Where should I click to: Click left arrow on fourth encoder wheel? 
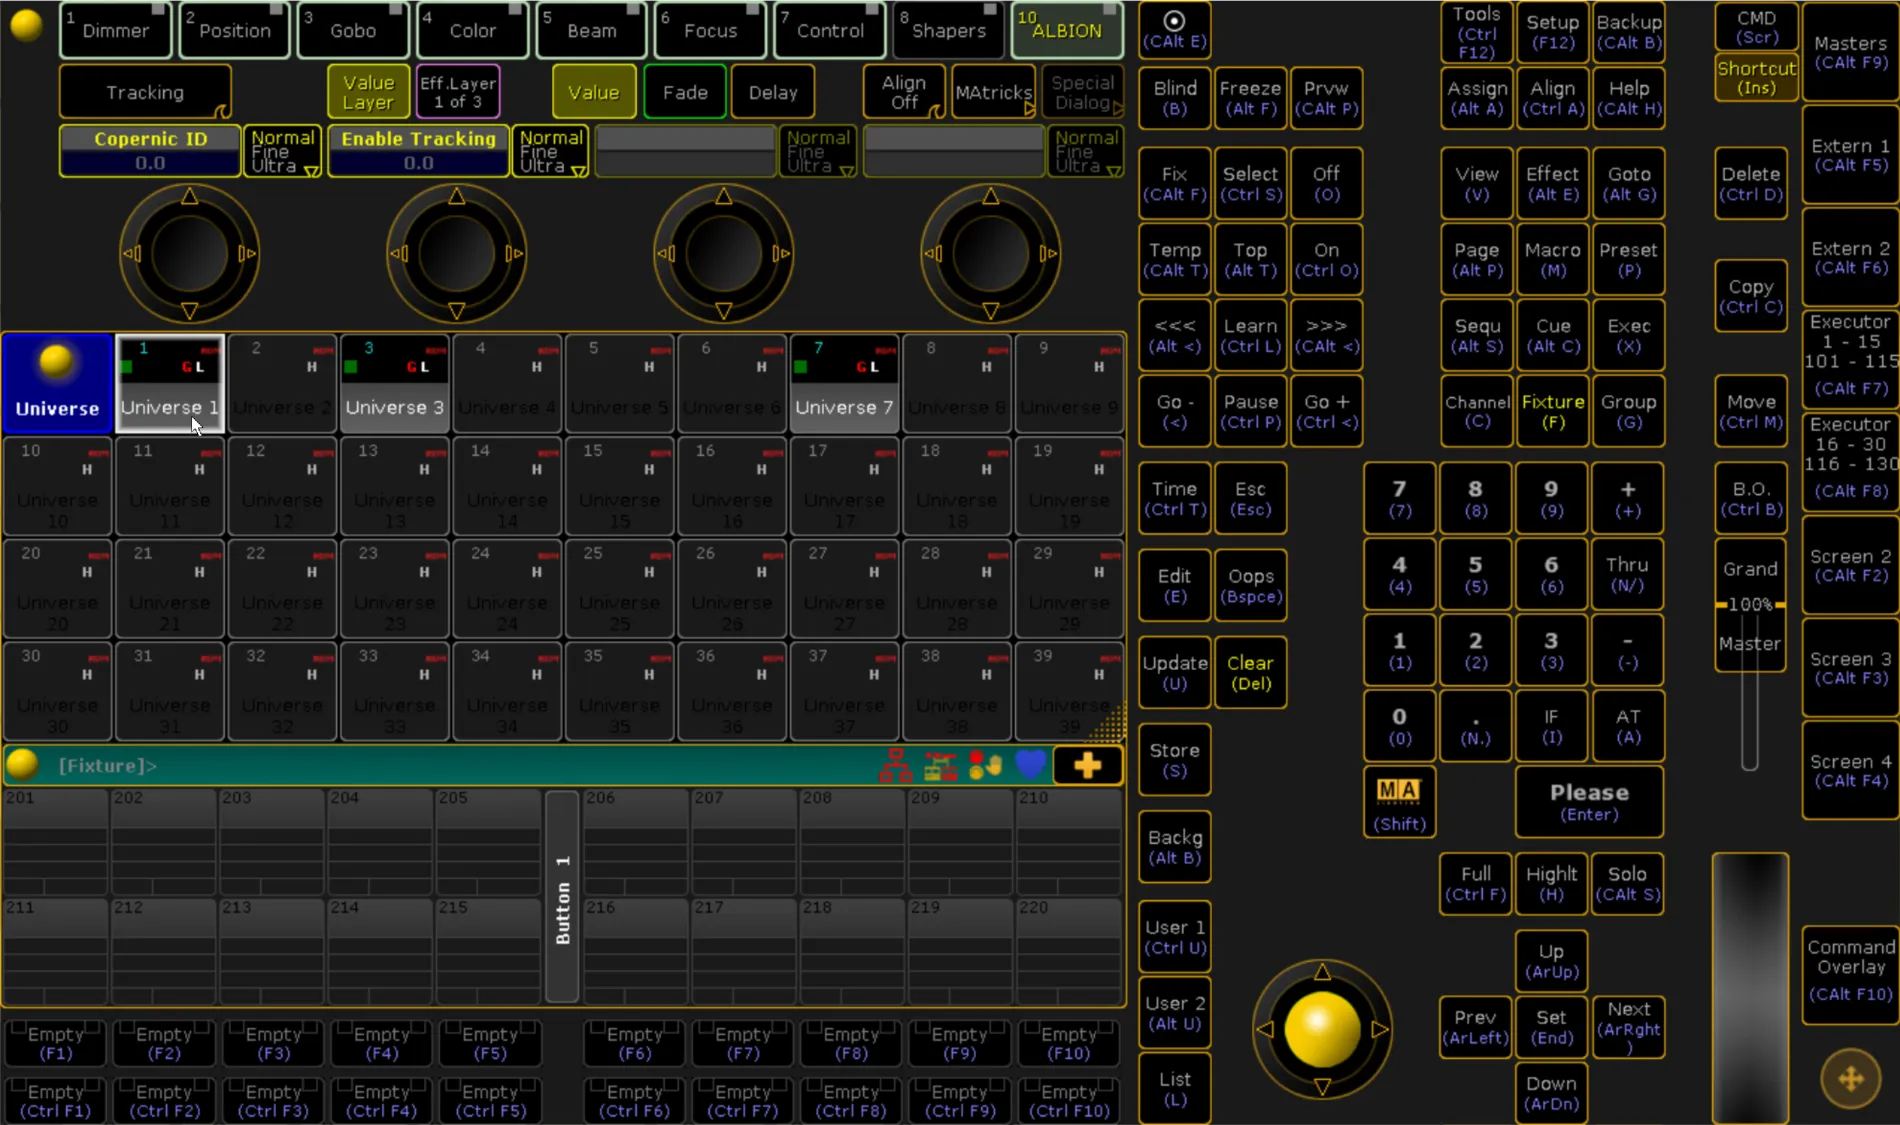(932, 254)
